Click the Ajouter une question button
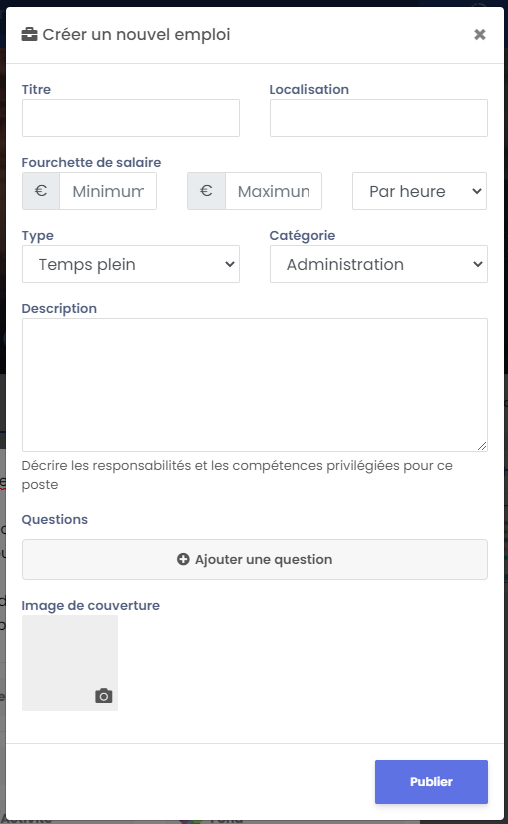 point(255,559)
